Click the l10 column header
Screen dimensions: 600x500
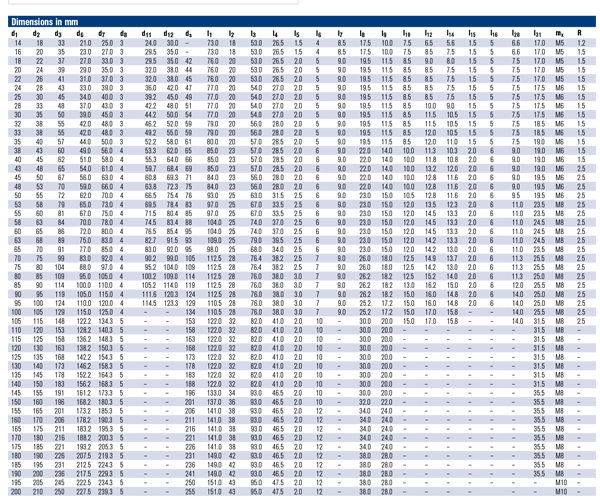[407, 35]
